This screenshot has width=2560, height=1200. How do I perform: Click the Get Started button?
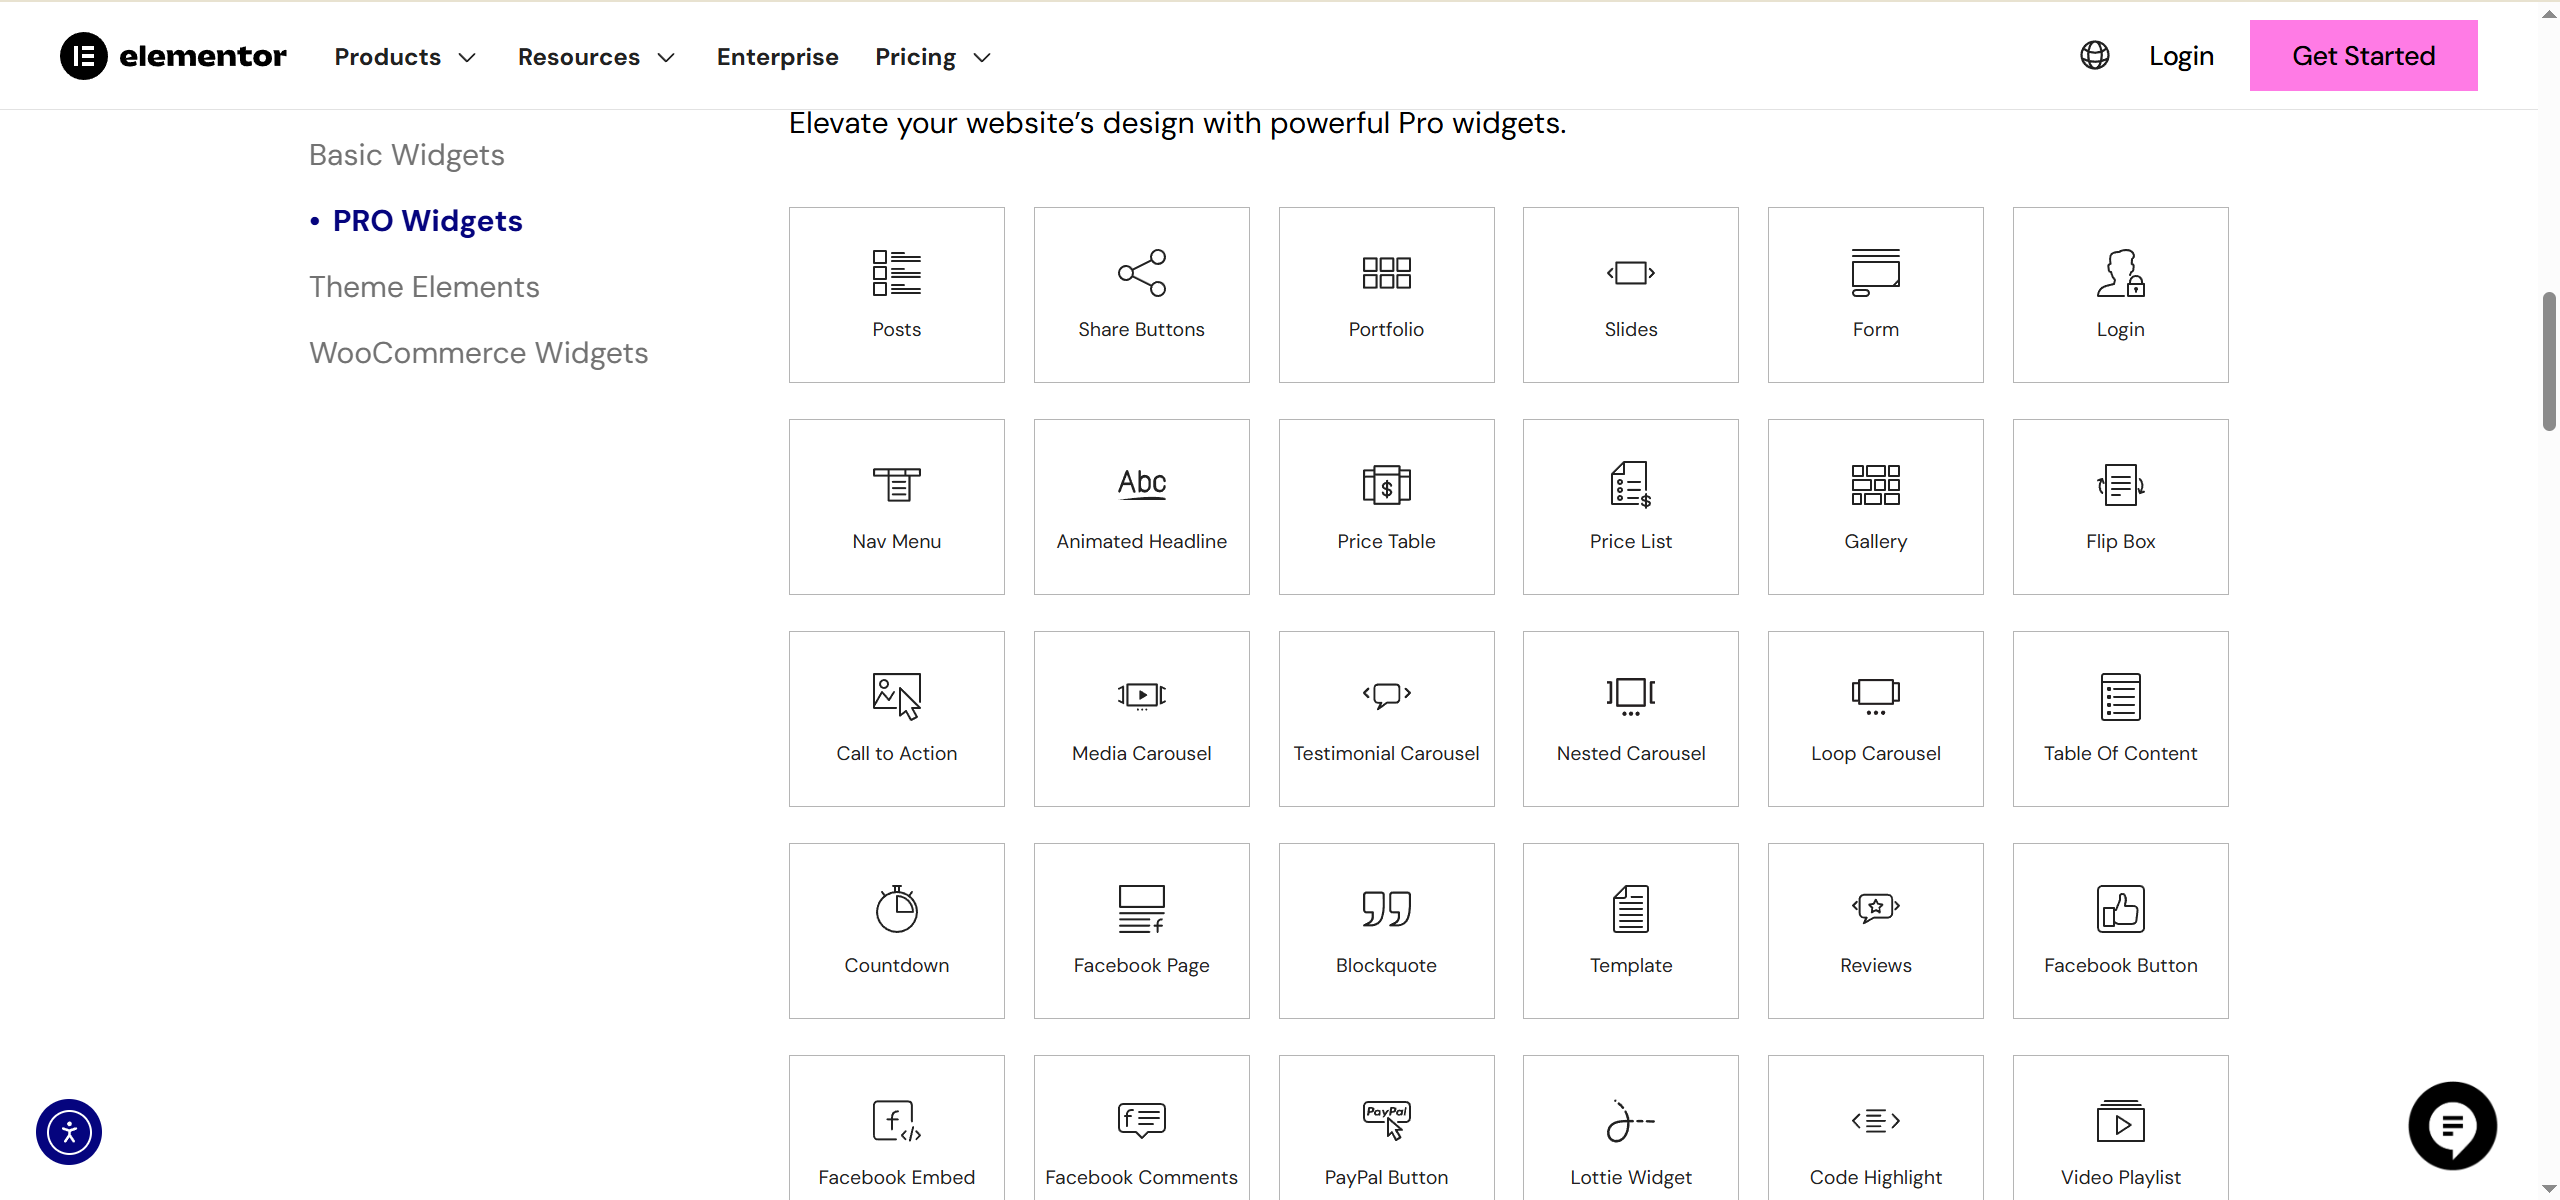[2363, 56]
